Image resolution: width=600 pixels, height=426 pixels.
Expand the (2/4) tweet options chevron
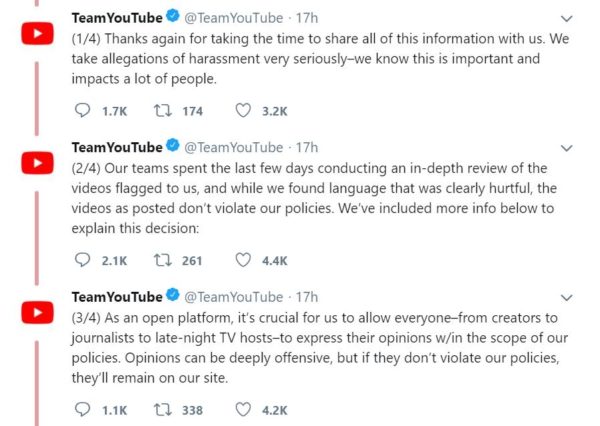click(567, 148)
